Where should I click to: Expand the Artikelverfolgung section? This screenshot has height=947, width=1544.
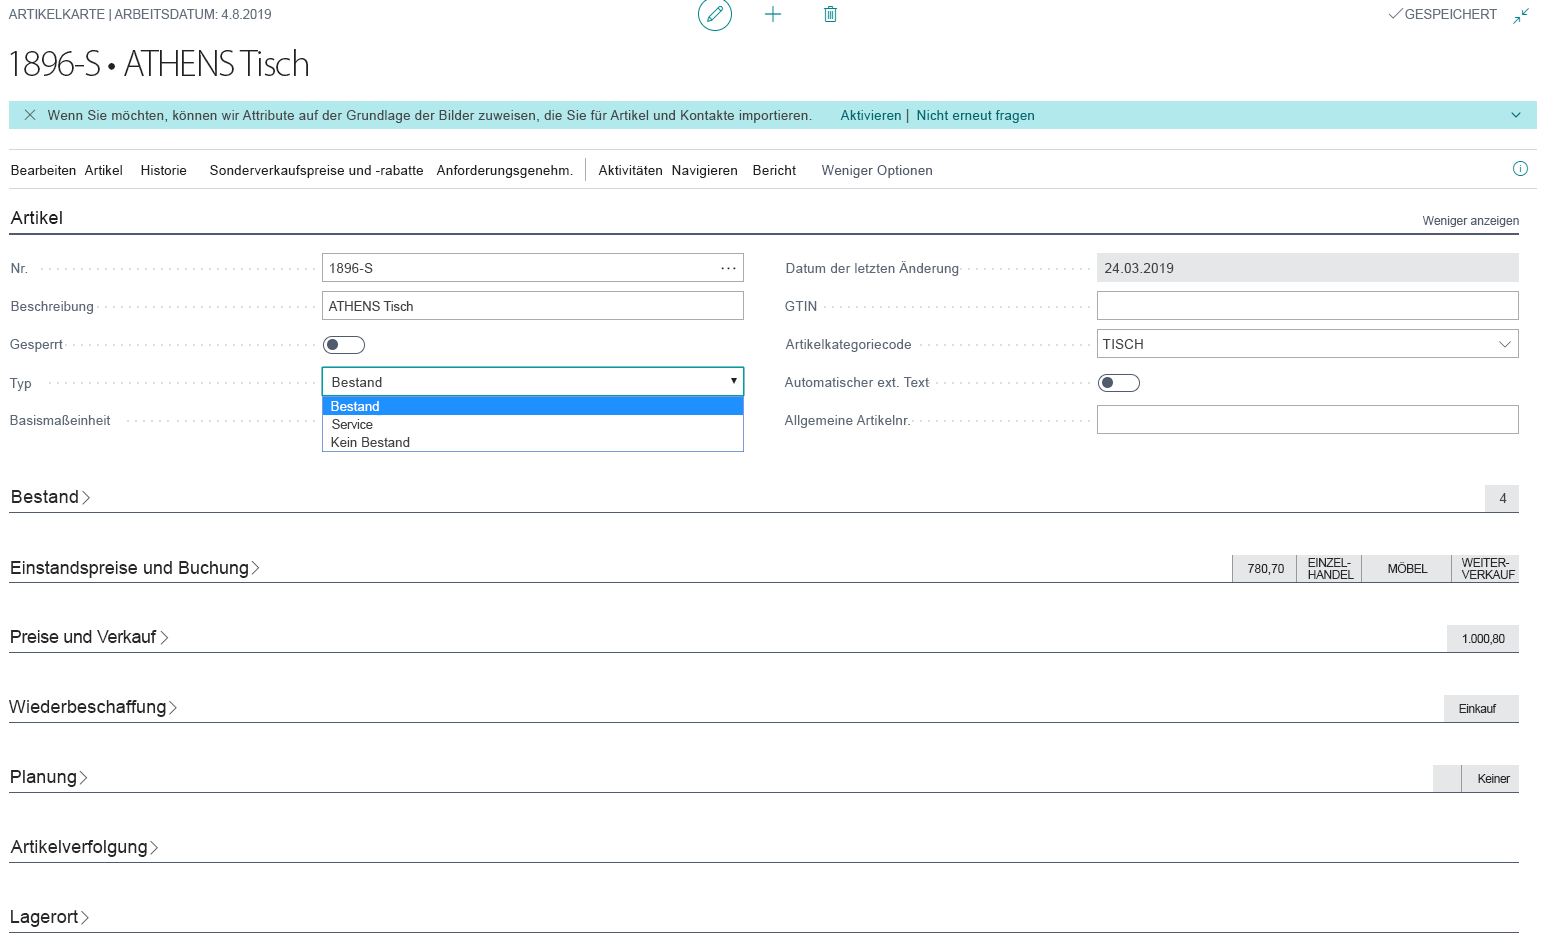tap(84, 847)
